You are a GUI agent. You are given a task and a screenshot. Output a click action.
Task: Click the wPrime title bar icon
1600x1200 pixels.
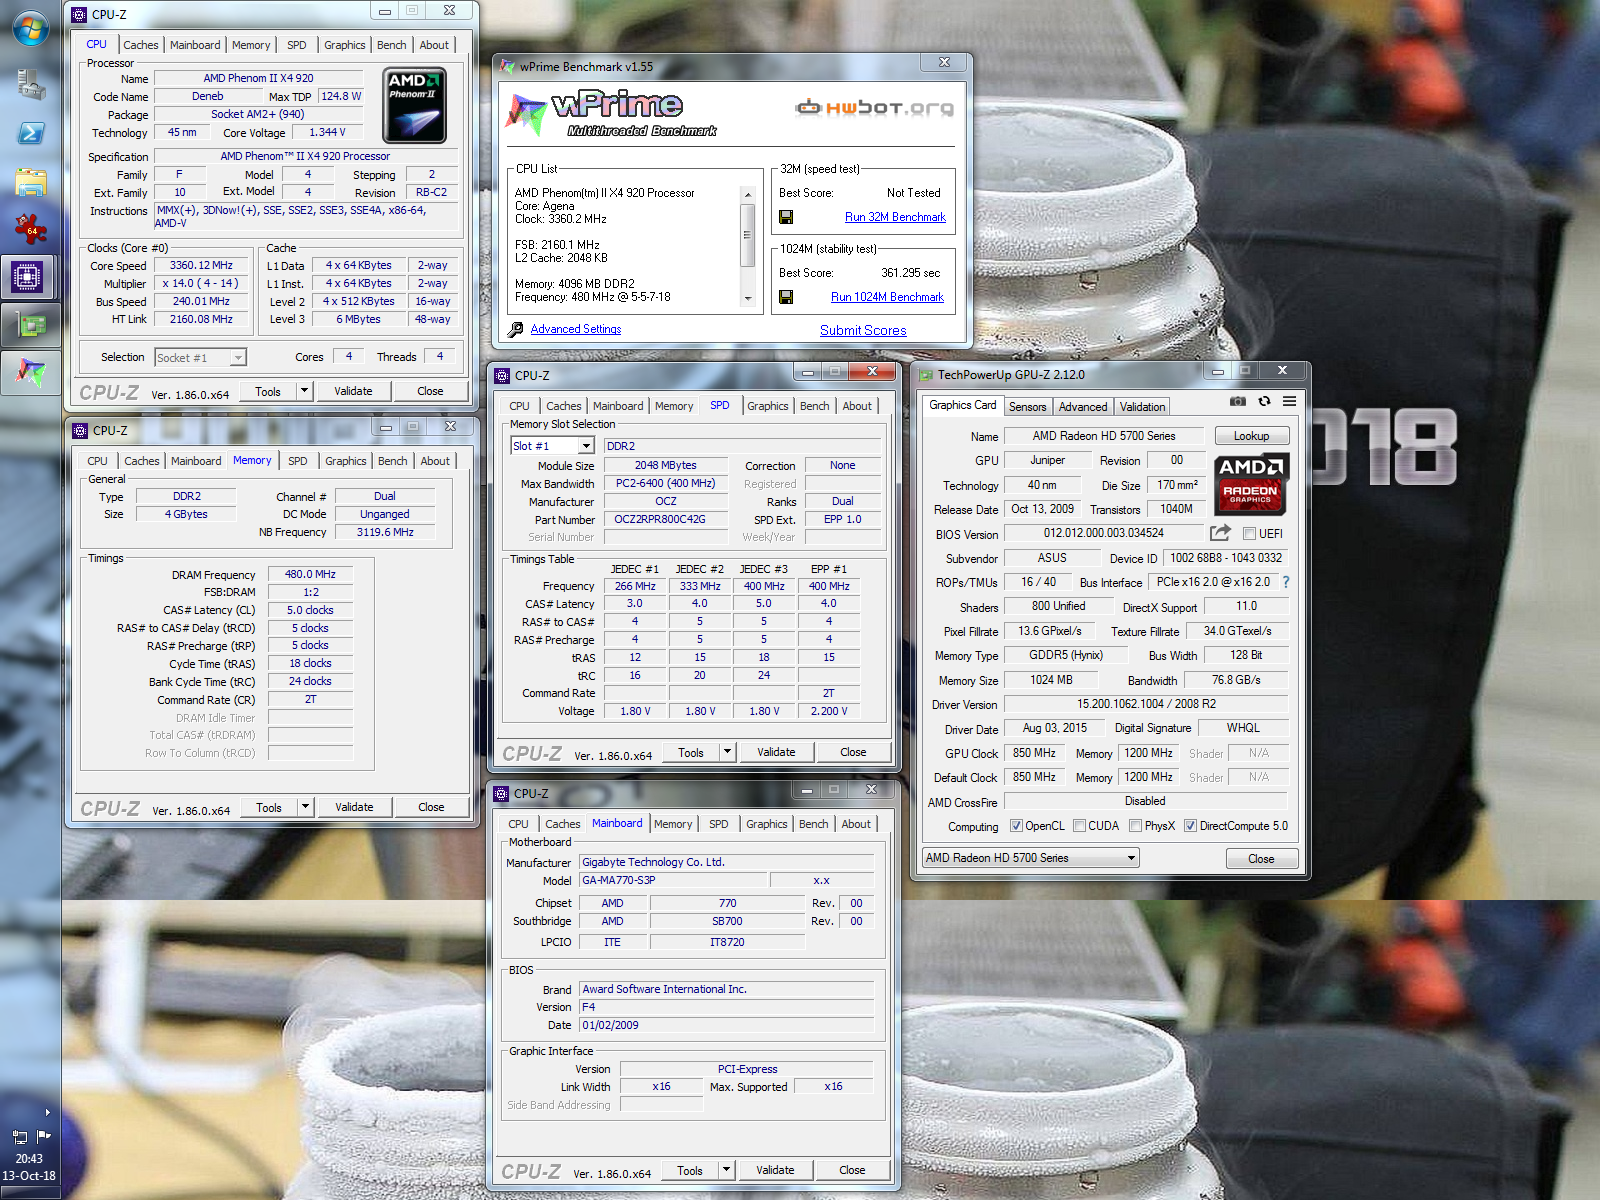click(508, 67)
